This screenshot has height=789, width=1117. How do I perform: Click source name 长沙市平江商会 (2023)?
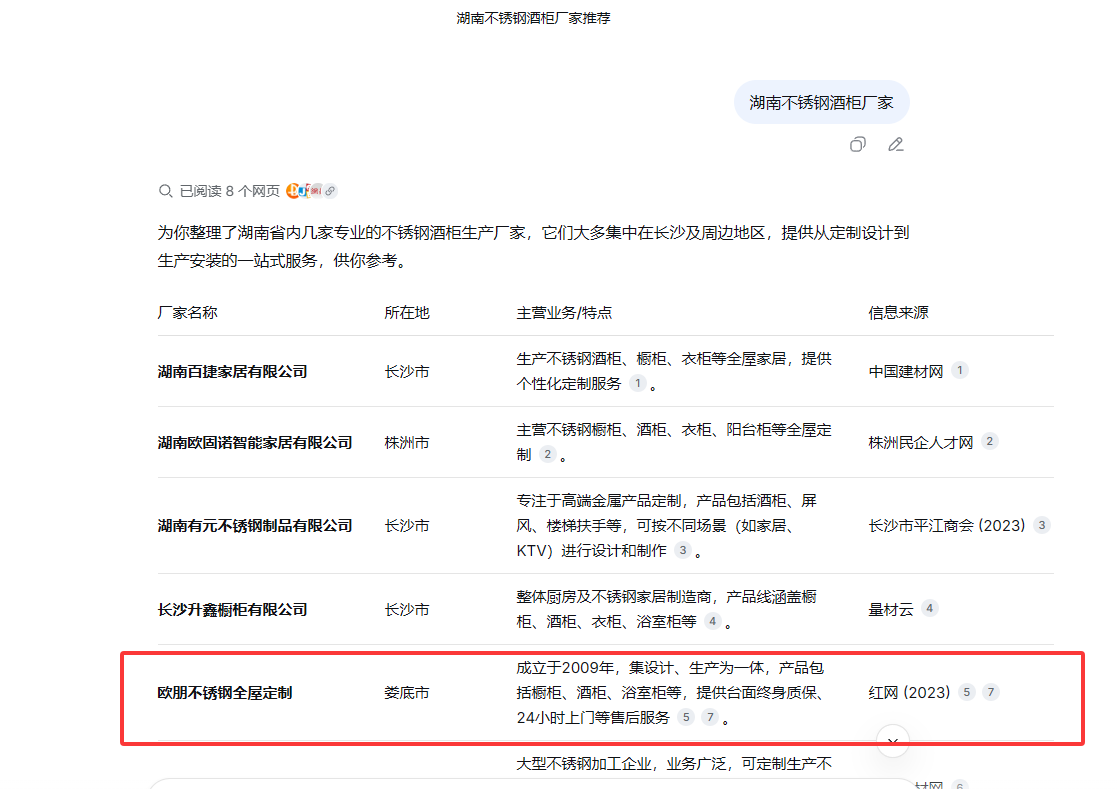click(x=947, y=526)
